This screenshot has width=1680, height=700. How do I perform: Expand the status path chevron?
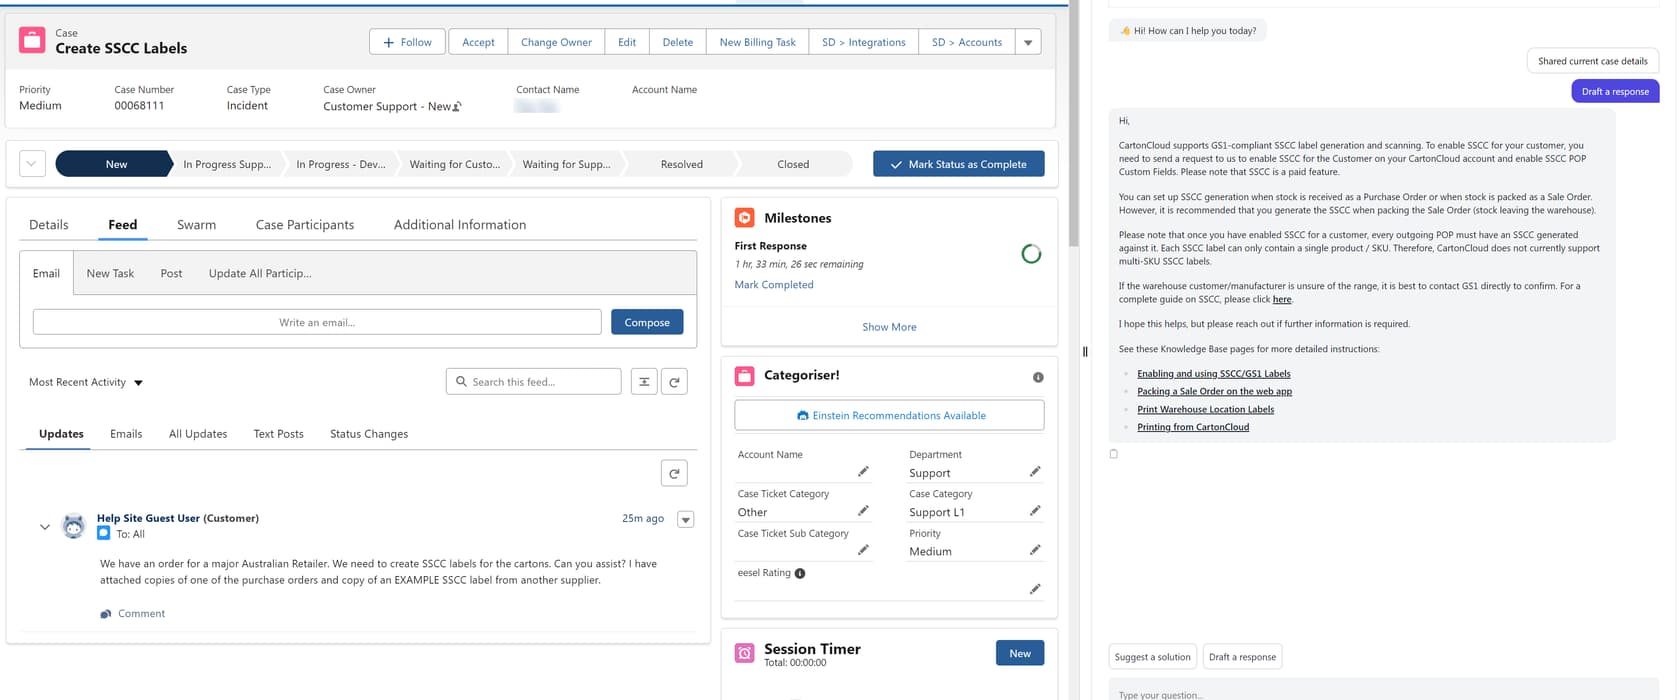coord(32,164)
